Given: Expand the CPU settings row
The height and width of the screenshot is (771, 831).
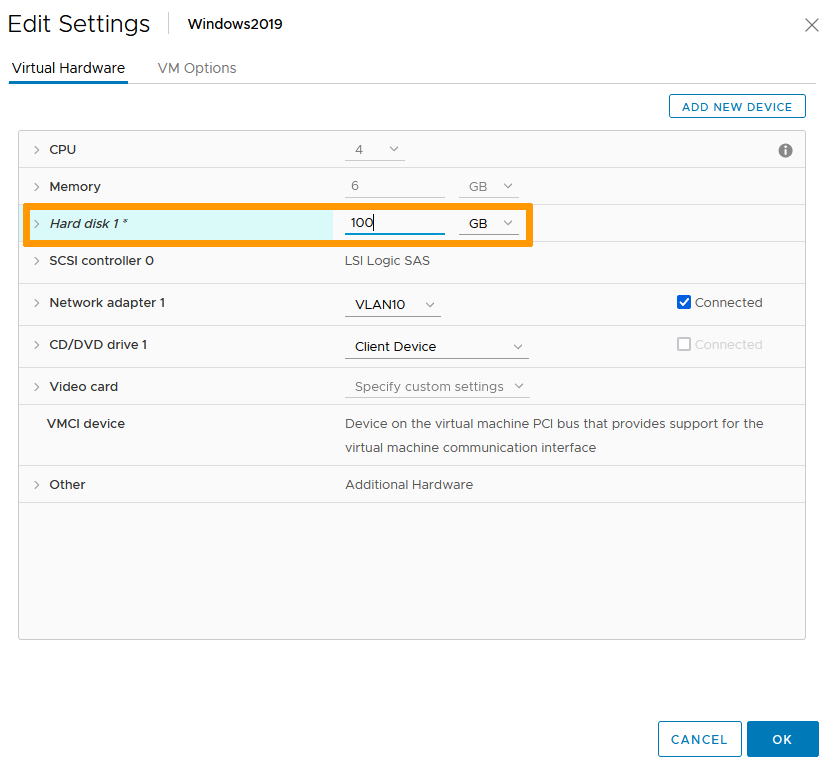Looking at the screenshot, I should click(x=37, y=150).
